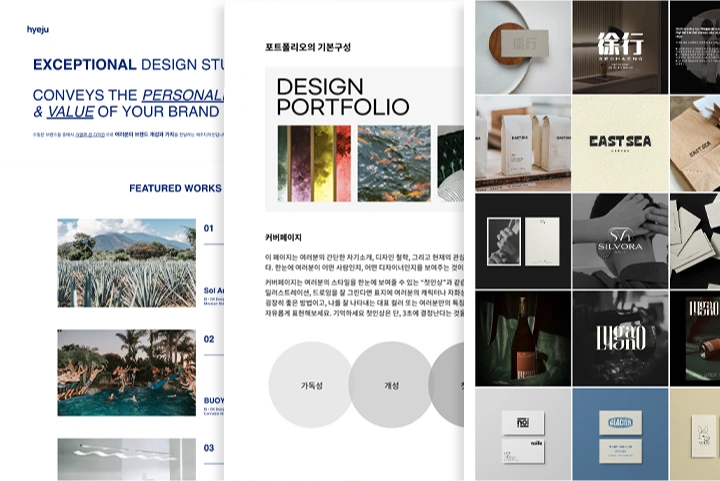Open the brown paper bag EAST SEA tile
Viewport: 720px width, 481px height.
pyautogui.click(x=695, y=144)
